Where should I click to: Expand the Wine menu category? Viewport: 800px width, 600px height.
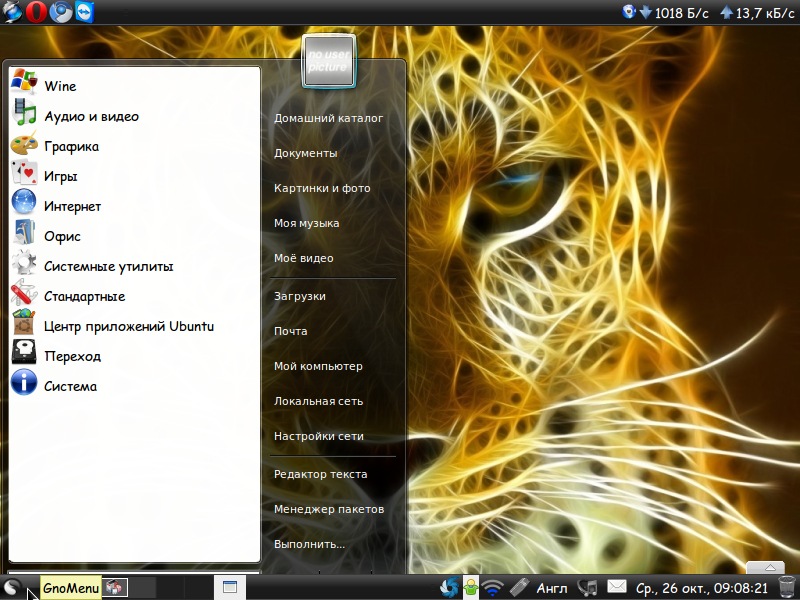pos(60,86)
